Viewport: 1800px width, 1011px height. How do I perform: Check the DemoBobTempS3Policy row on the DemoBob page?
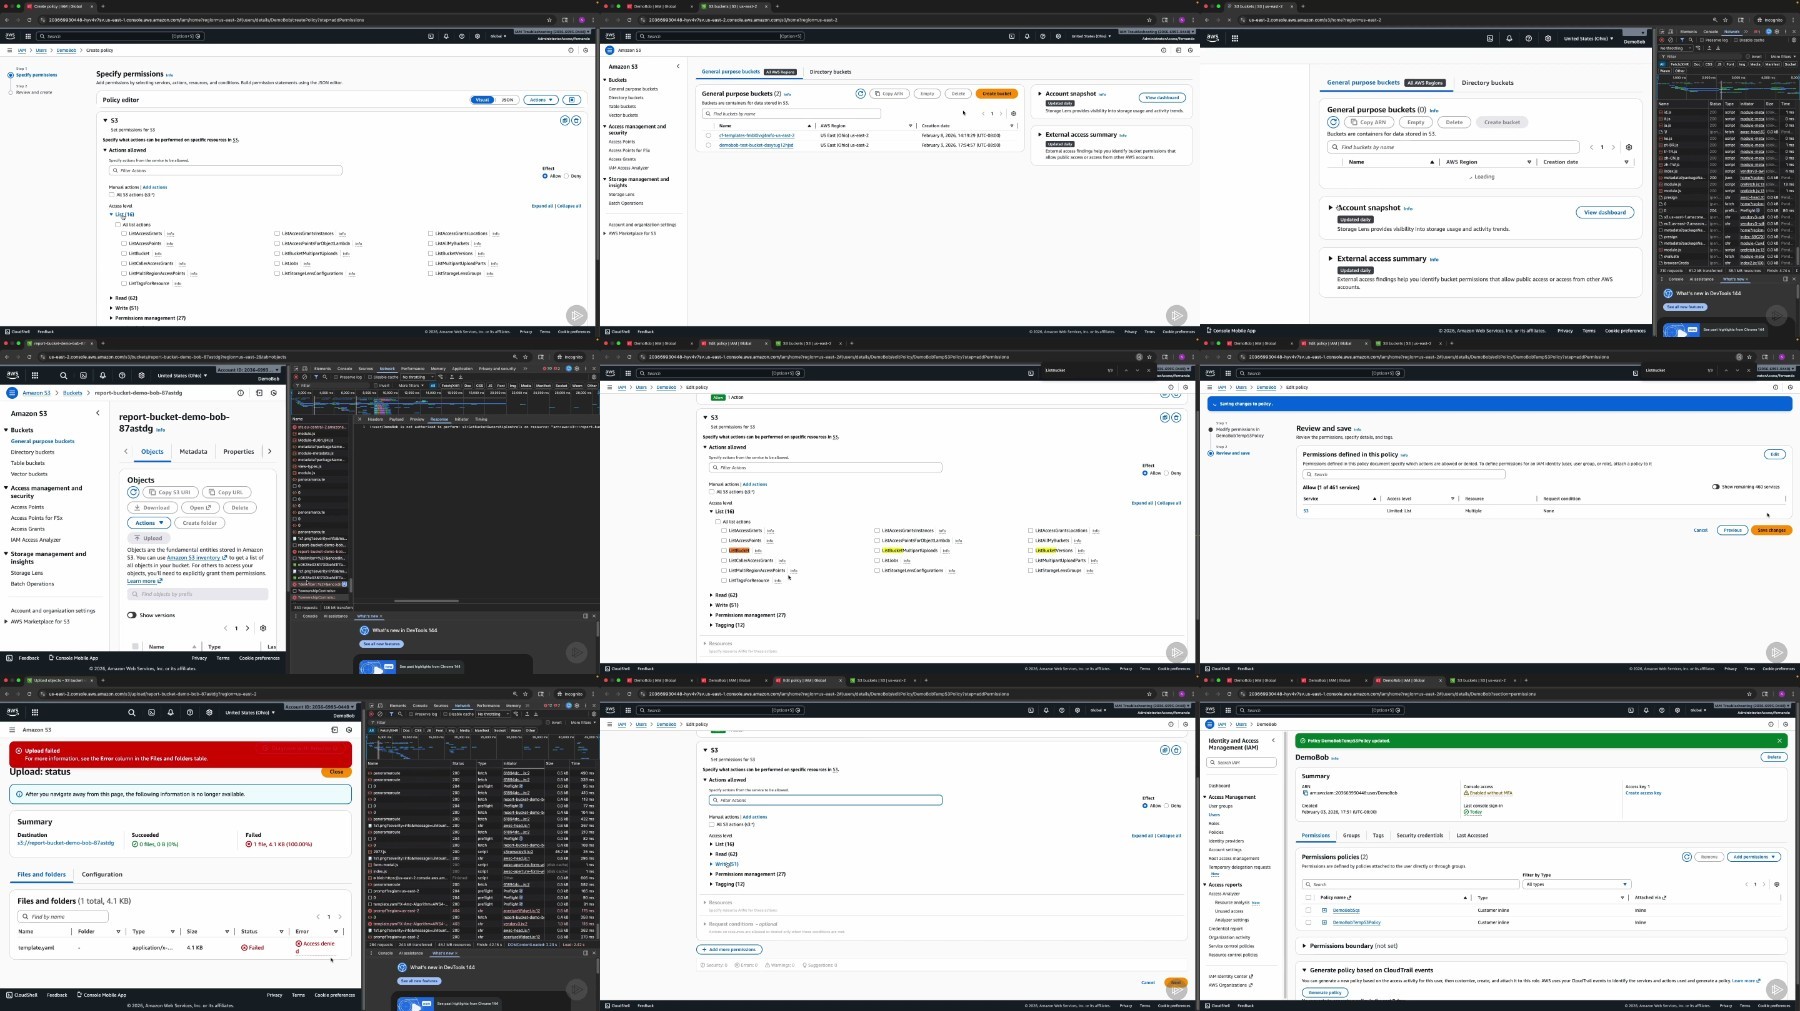coord(1308,922)
